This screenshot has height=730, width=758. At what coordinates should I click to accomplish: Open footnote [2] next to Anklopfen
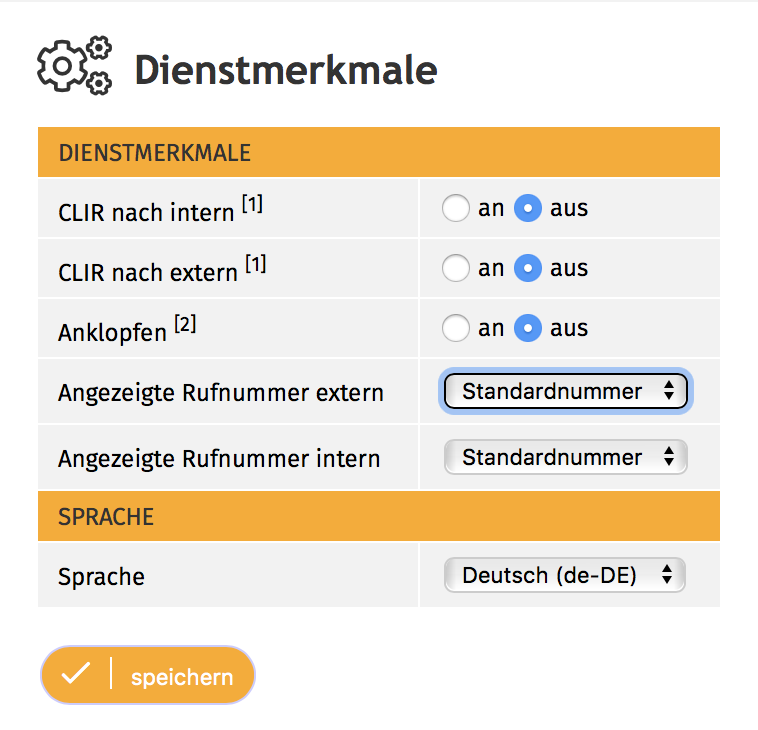185,325
